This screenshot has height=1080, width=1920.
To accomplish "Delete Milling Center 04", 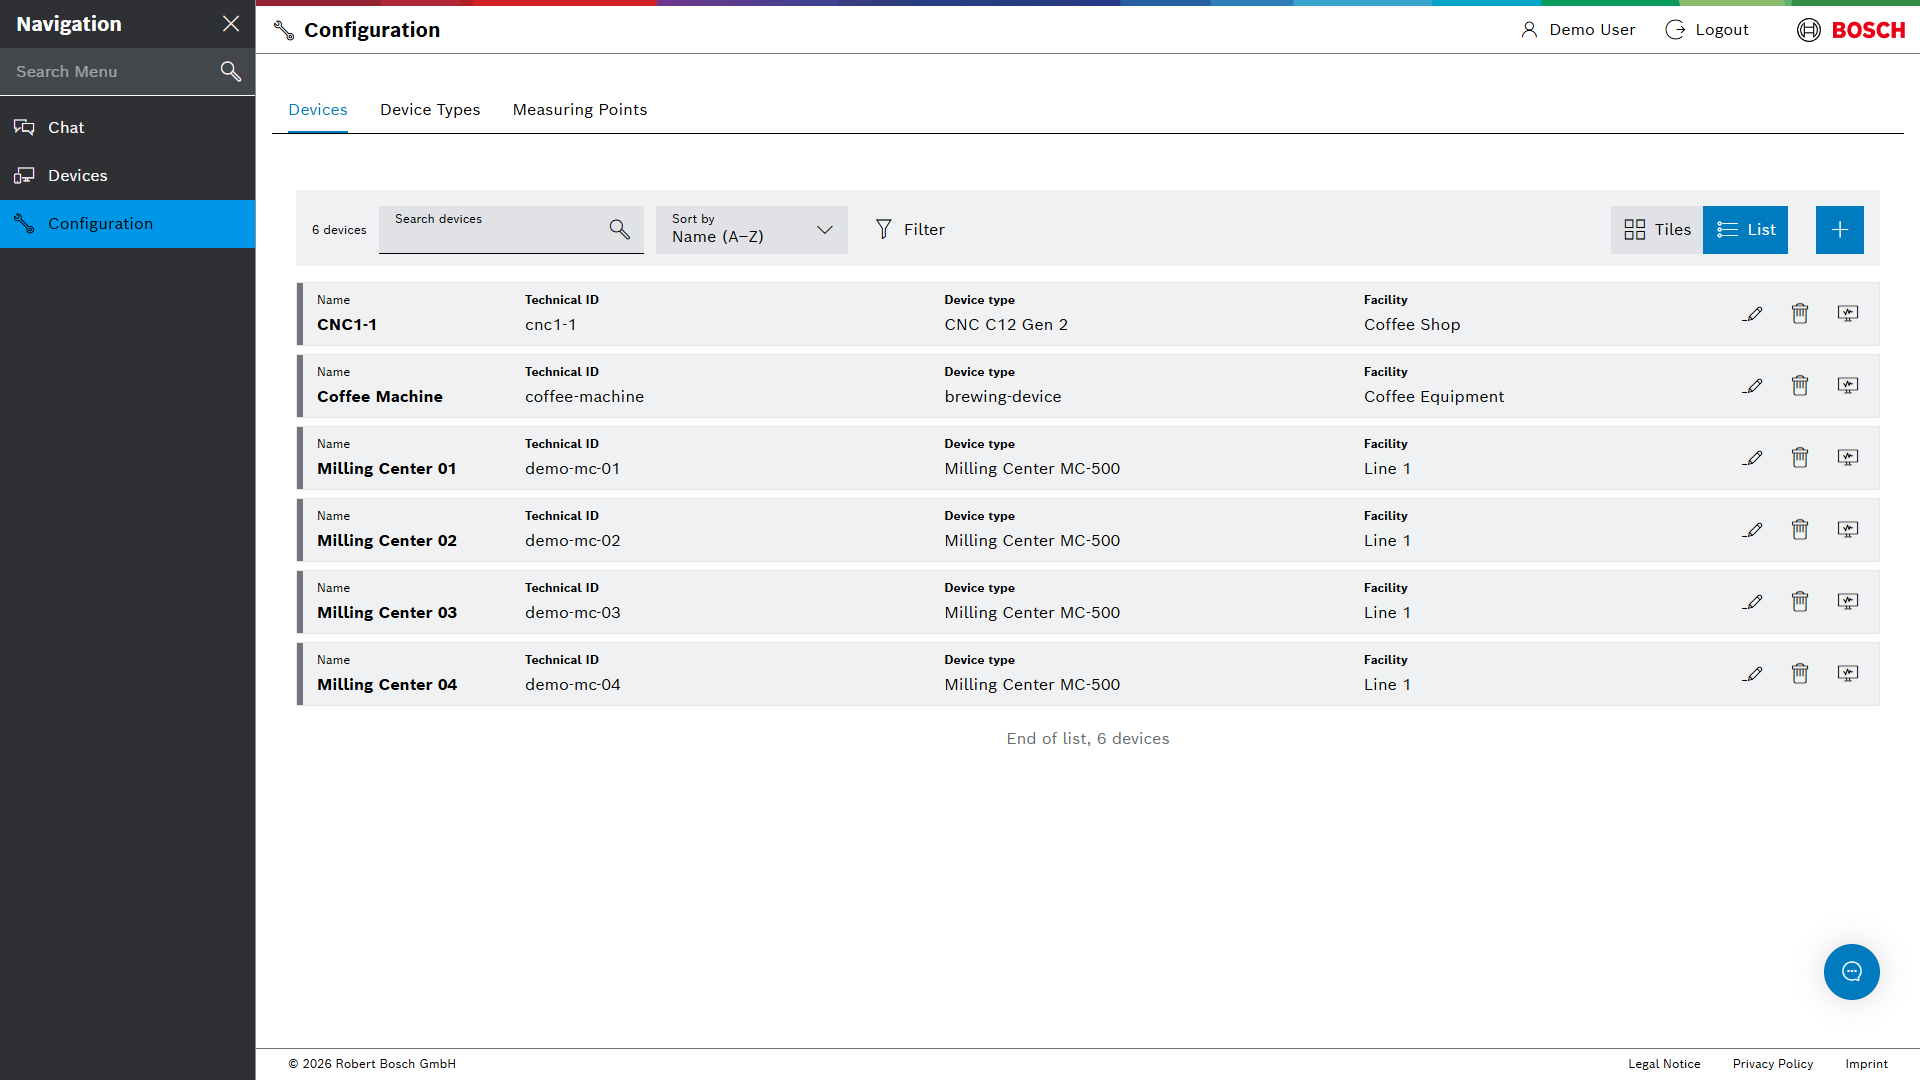I will tap(1800, 674).
